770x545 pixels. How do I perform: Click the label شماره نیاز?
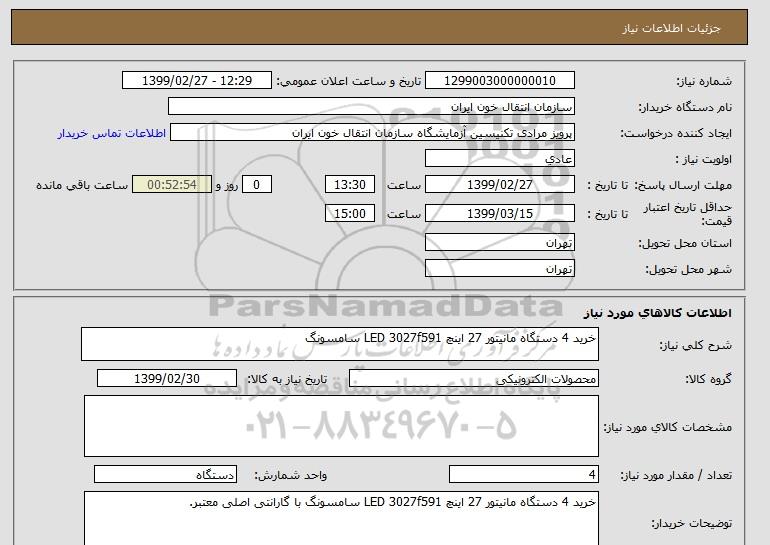[704, 81]
